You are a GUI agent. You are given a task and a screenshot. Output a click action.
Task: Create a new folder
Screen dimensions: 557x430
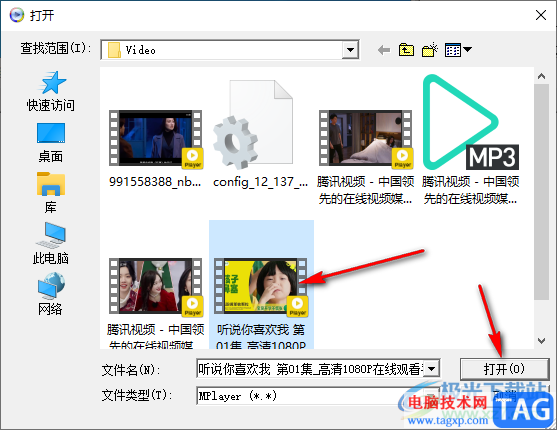point(429,50)
